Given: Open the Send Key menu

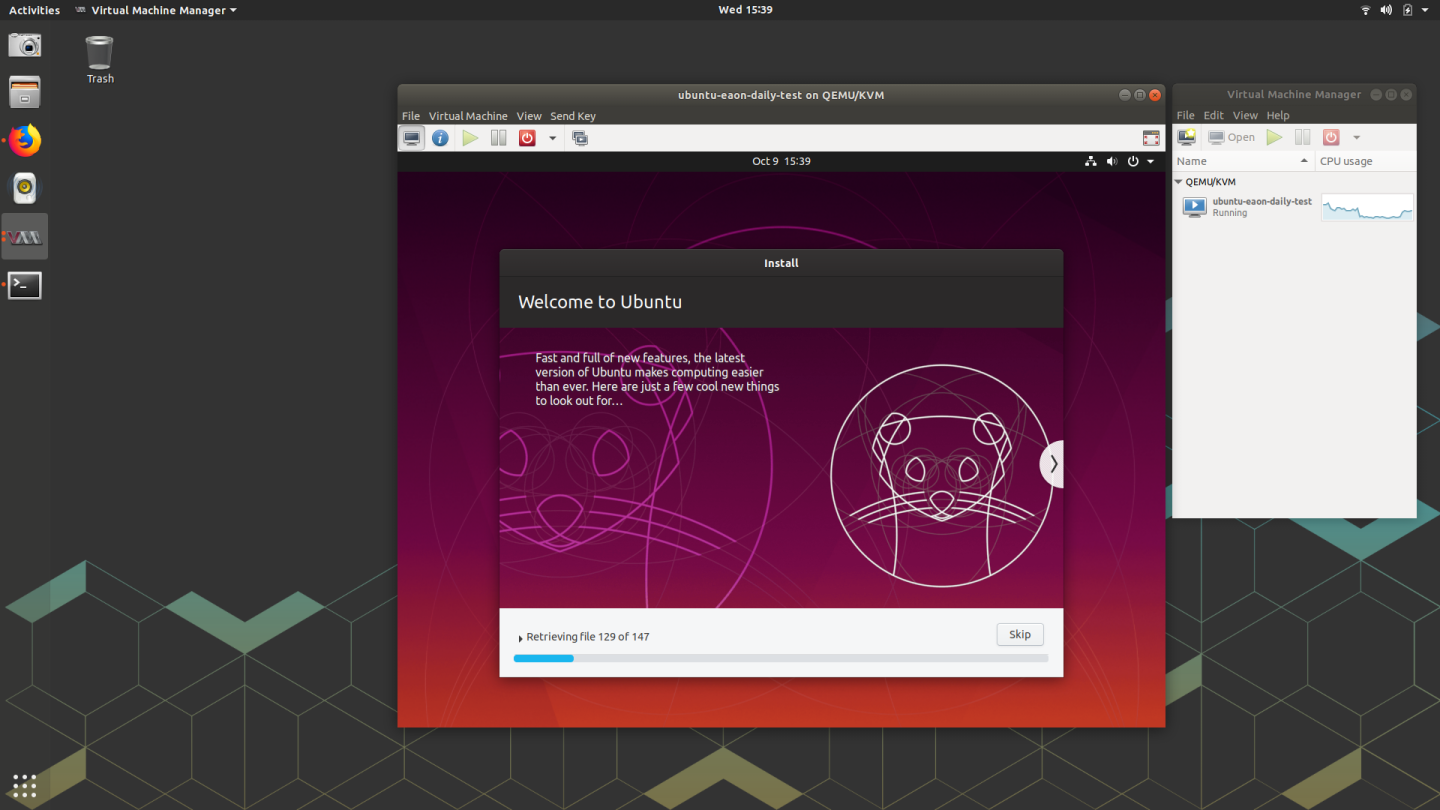Looking at the screenshot, I should 573,115.
